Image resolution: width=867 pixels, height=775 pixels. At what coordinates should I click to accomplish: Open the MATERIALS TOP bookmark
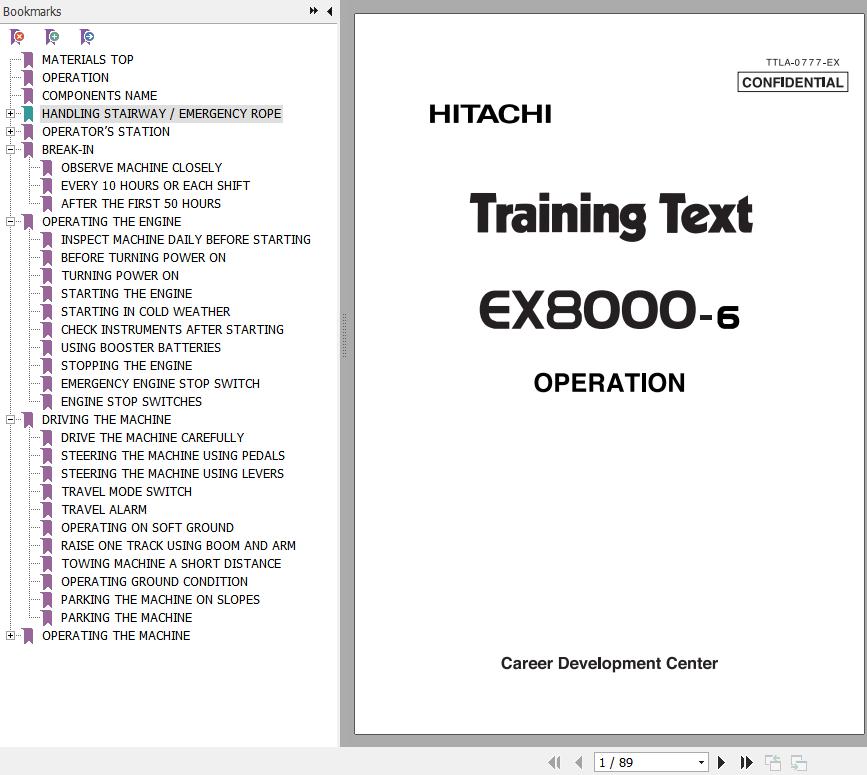87,60
